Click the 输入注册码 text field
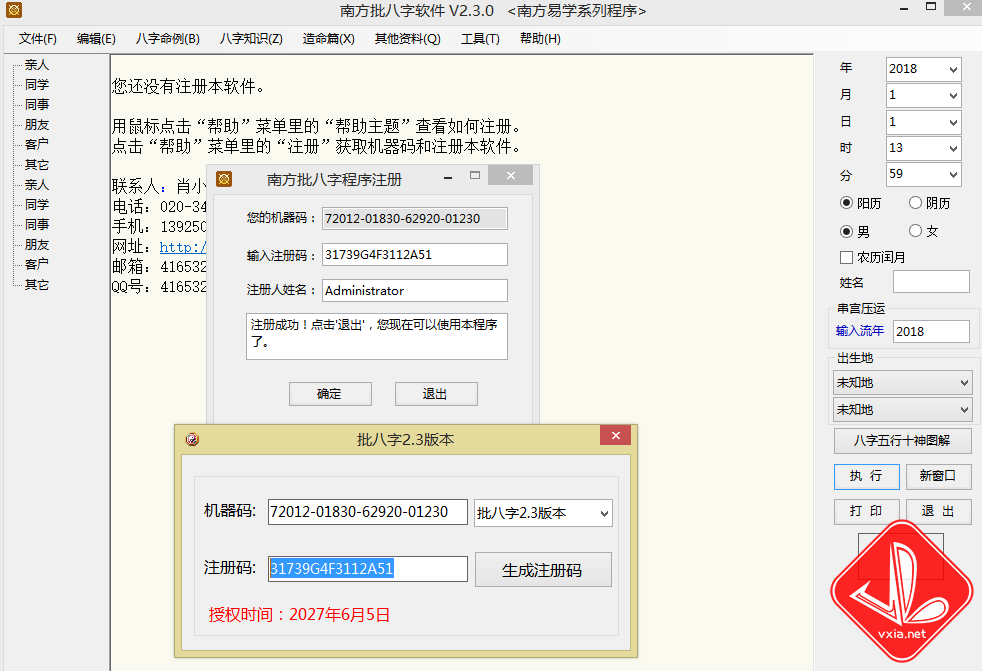Viewport: 982px width, 671px height. point(414,255)
